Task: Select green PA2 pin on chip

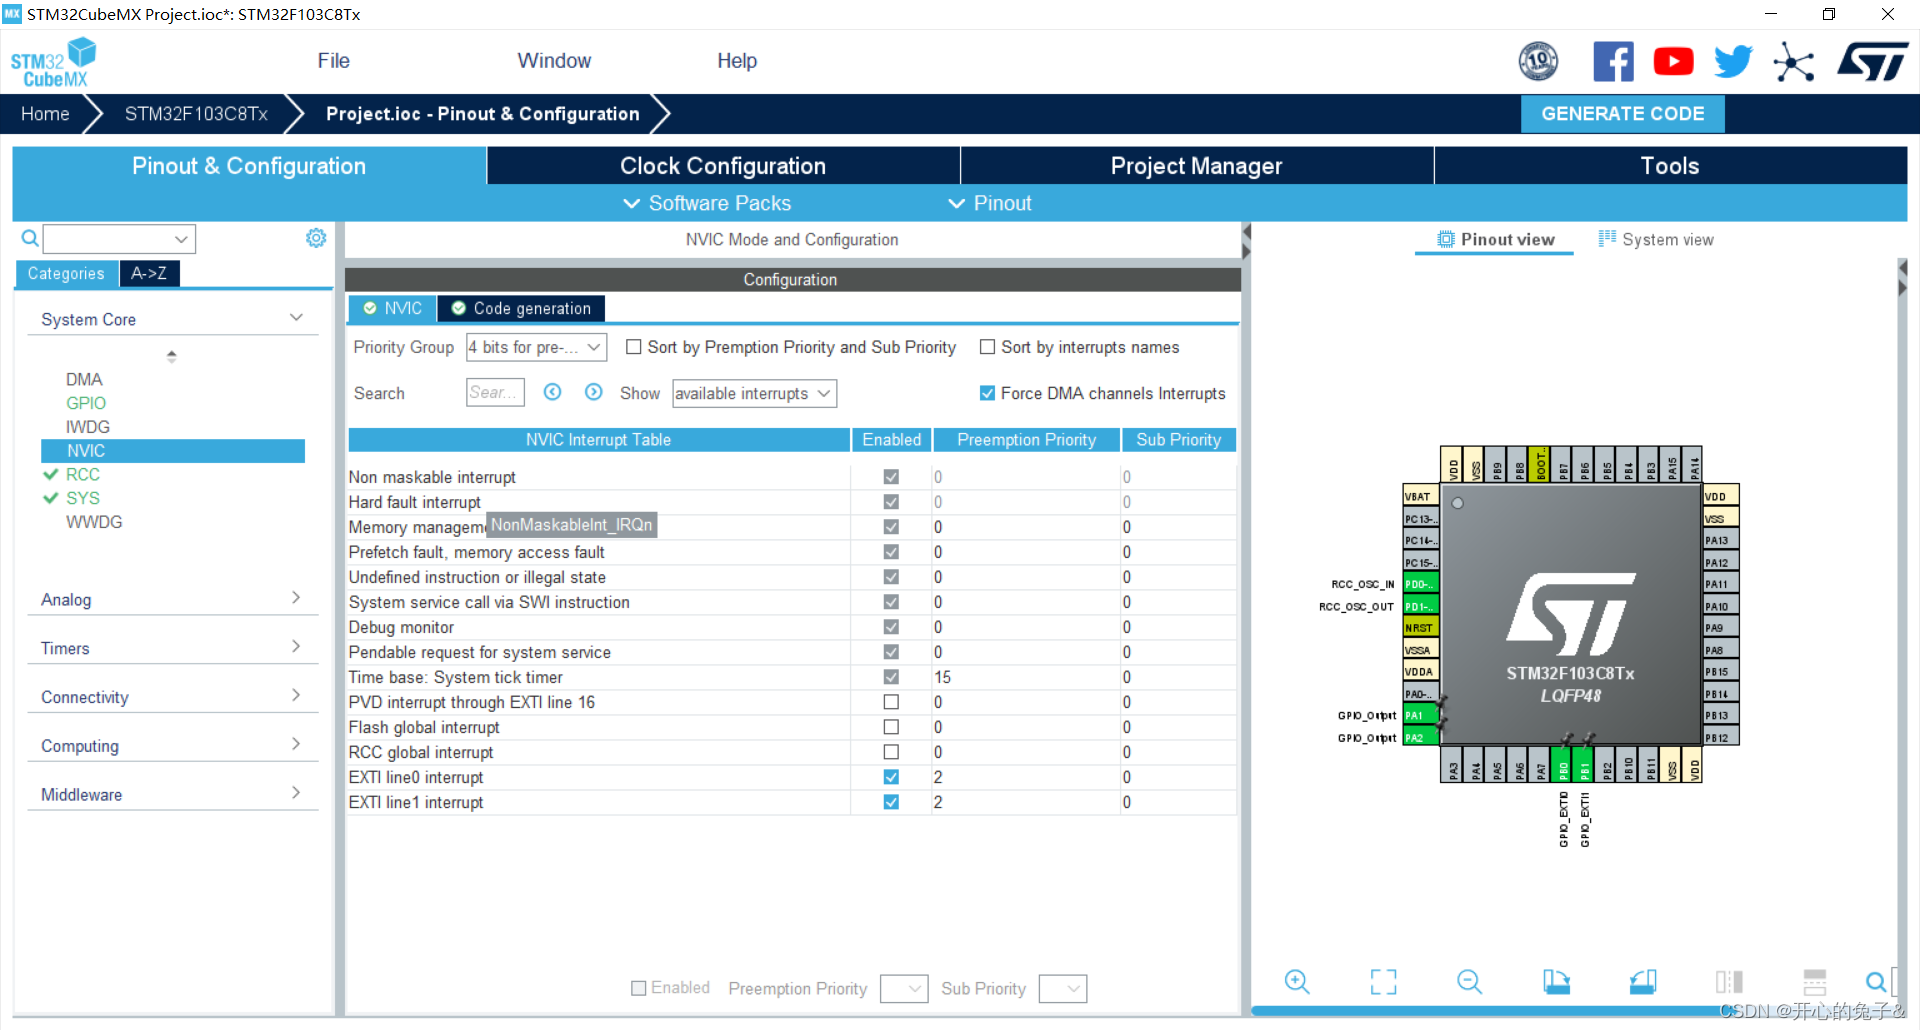Action: click(x=1420, y=738)
